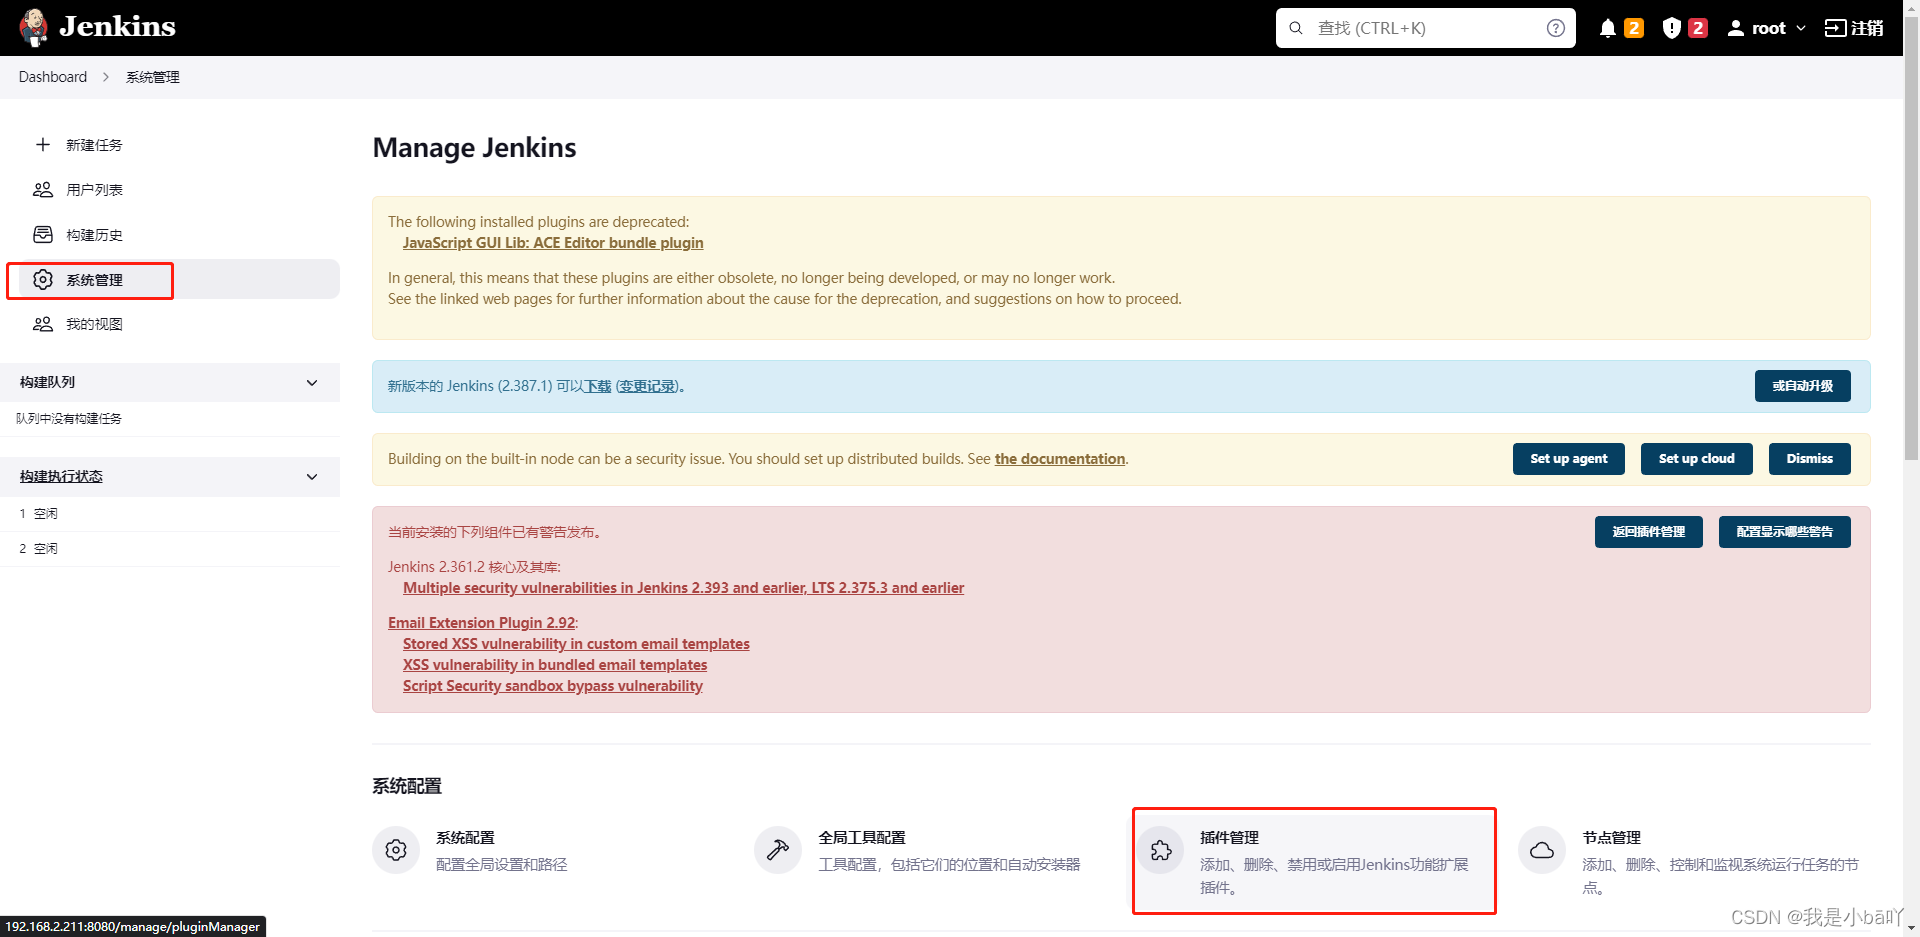Focus the 查找 search input field

tap(1426, 28)
